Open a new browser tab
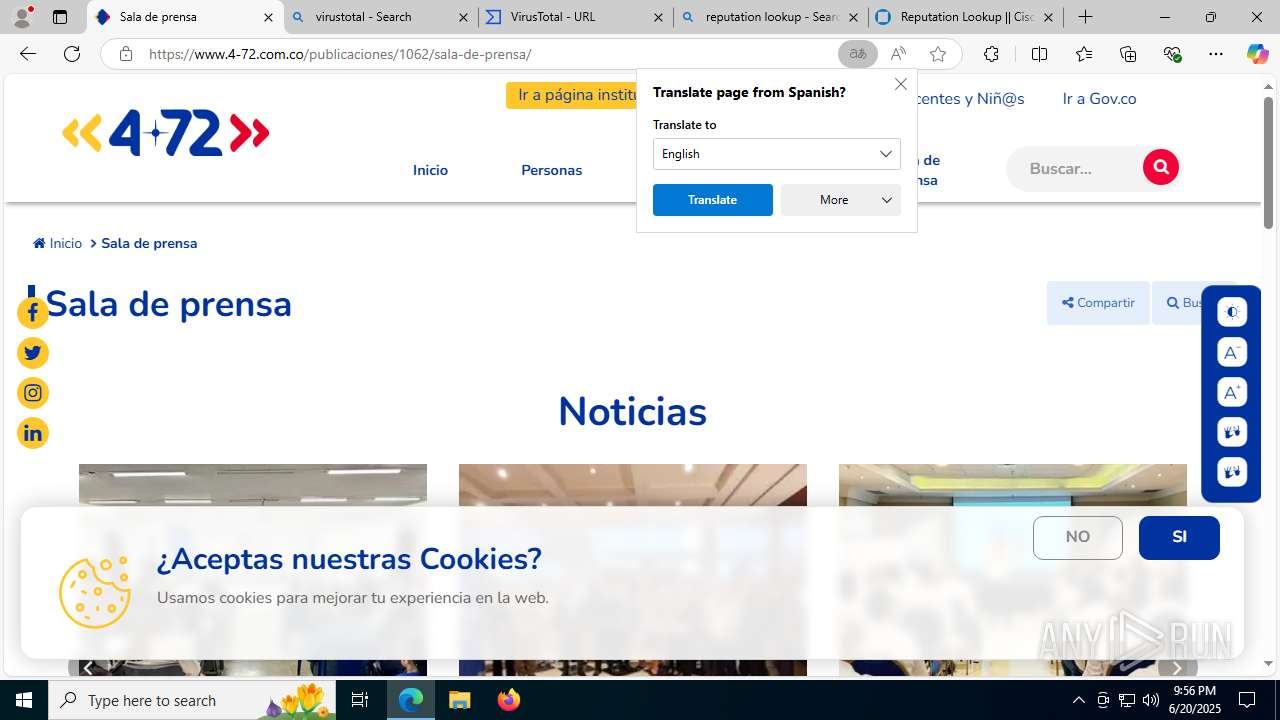 (x=1085, y=17)
